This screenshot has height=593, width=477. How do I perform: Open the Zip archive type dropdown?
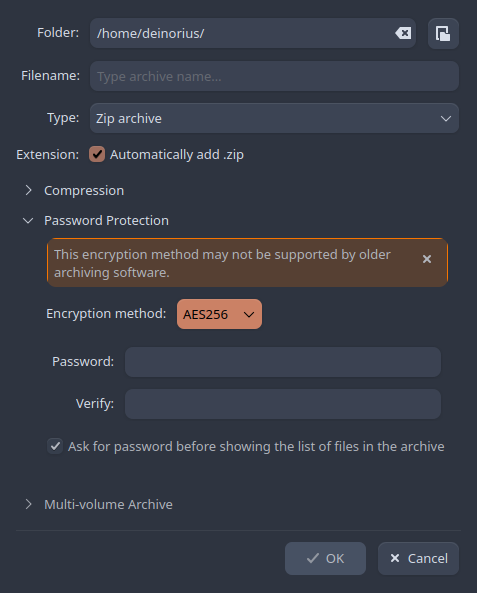[x=274, y=118]
